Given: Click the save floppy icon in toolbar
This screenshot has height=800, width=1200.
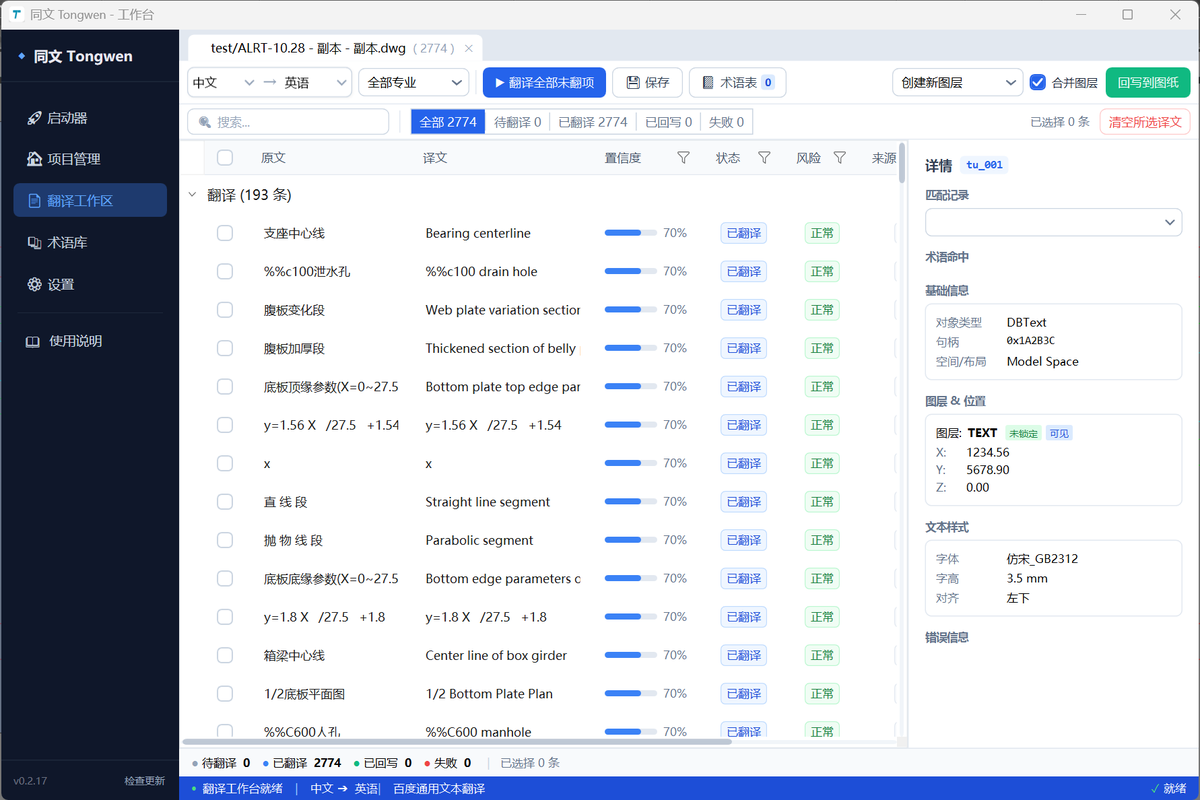Looking at the screenshot, I should (633, 83).
